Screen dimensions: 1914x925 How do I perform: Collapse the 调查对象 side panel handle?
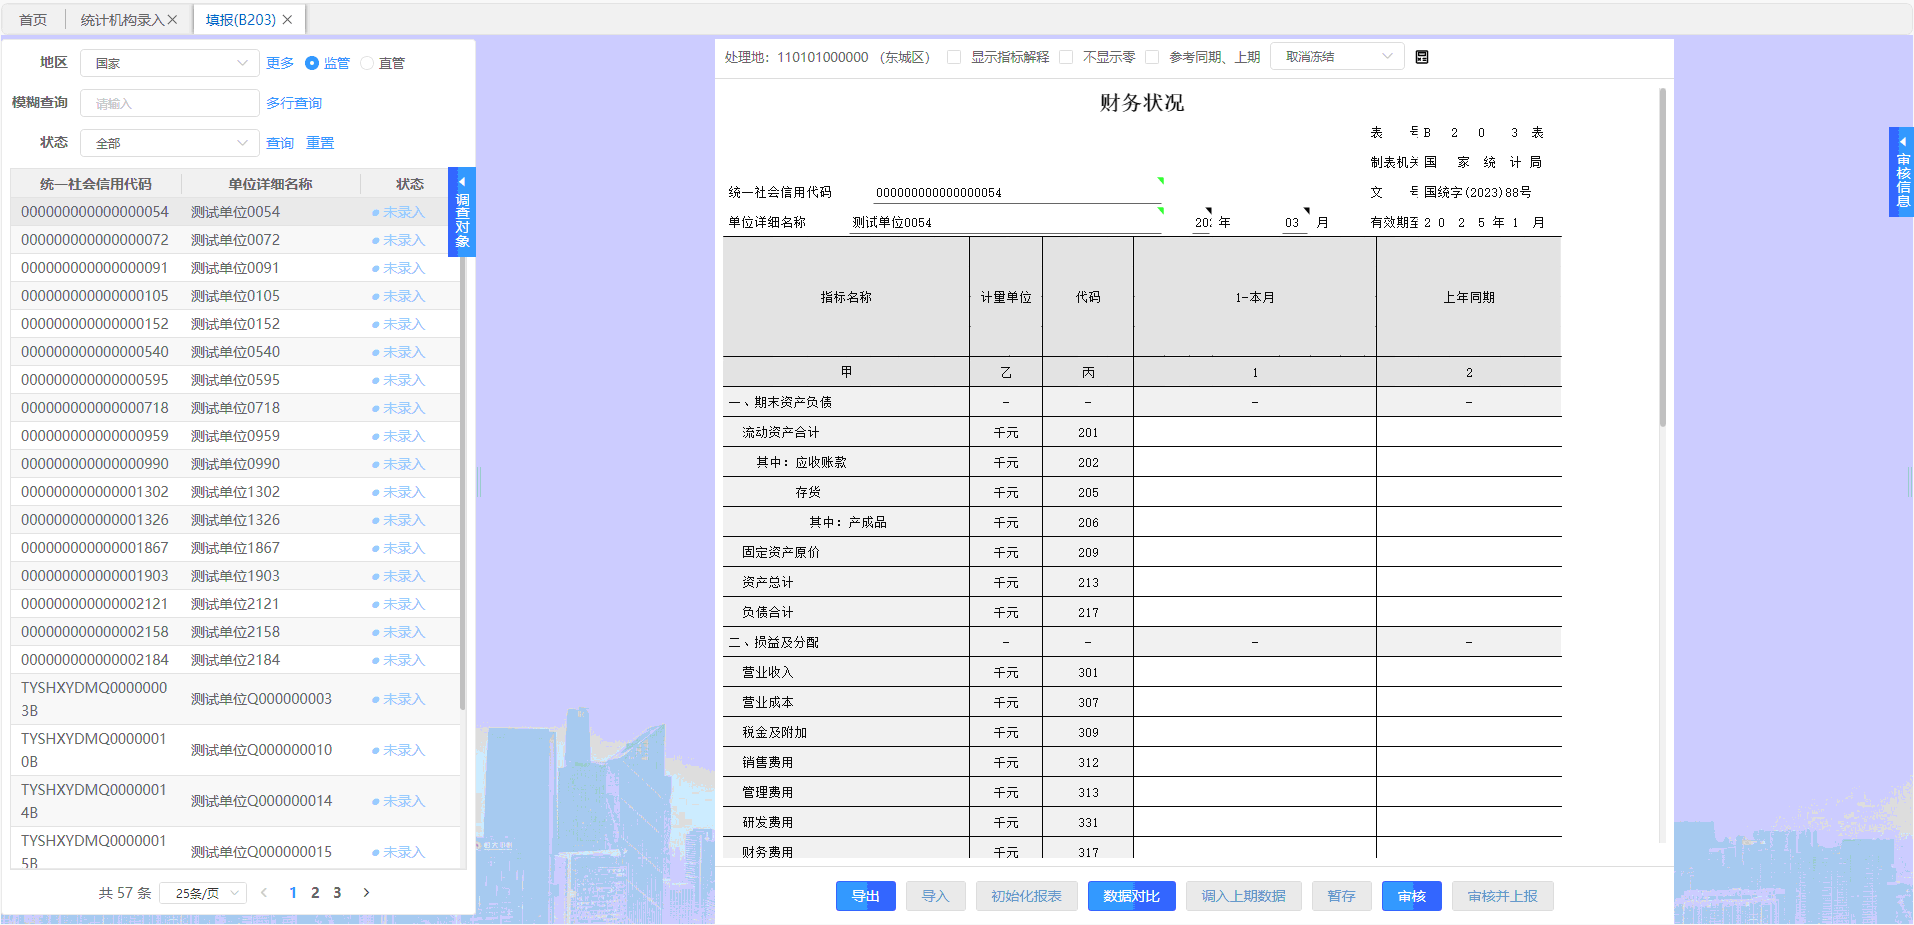[x=462, y=212]
